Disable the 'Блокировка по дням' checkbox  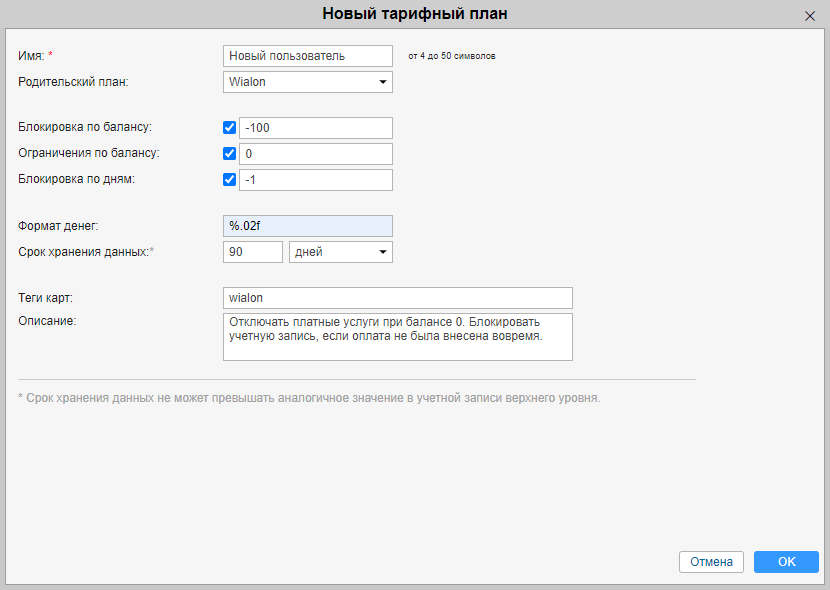click(x=230, y=180)
